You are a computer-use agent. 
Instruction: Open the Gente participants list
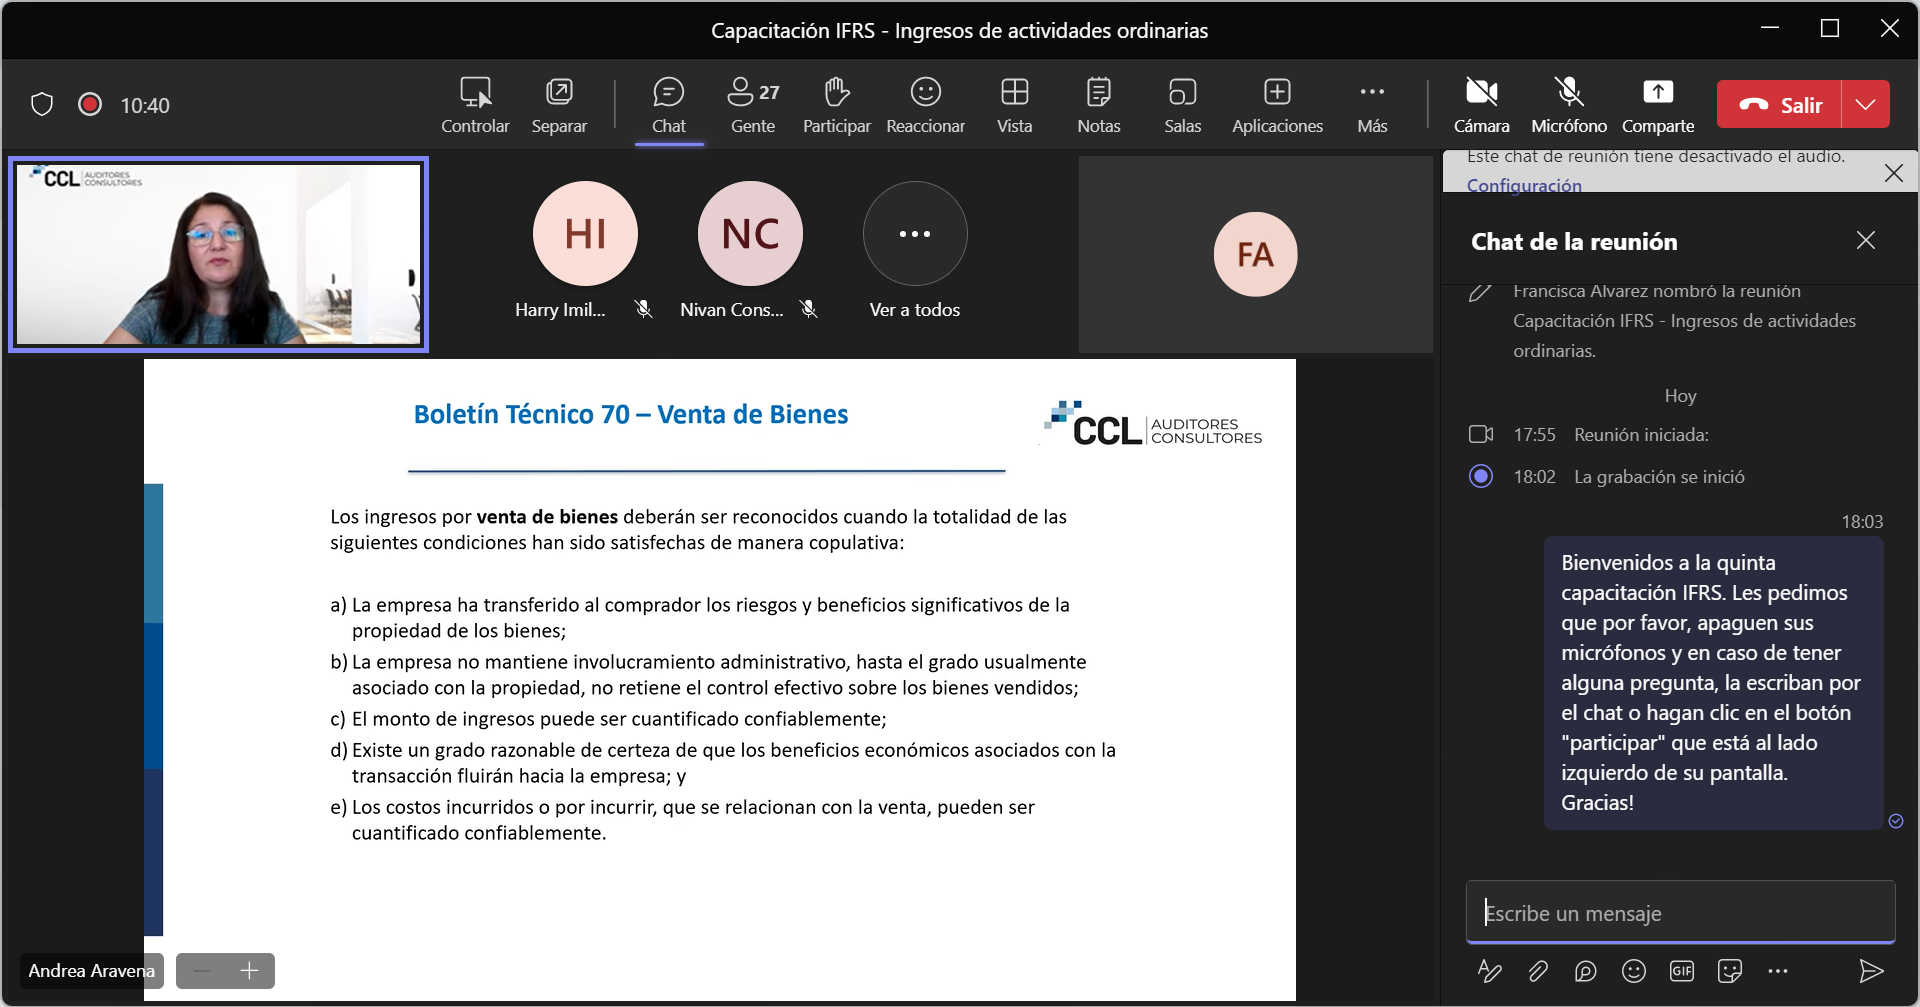pos(753,105)
